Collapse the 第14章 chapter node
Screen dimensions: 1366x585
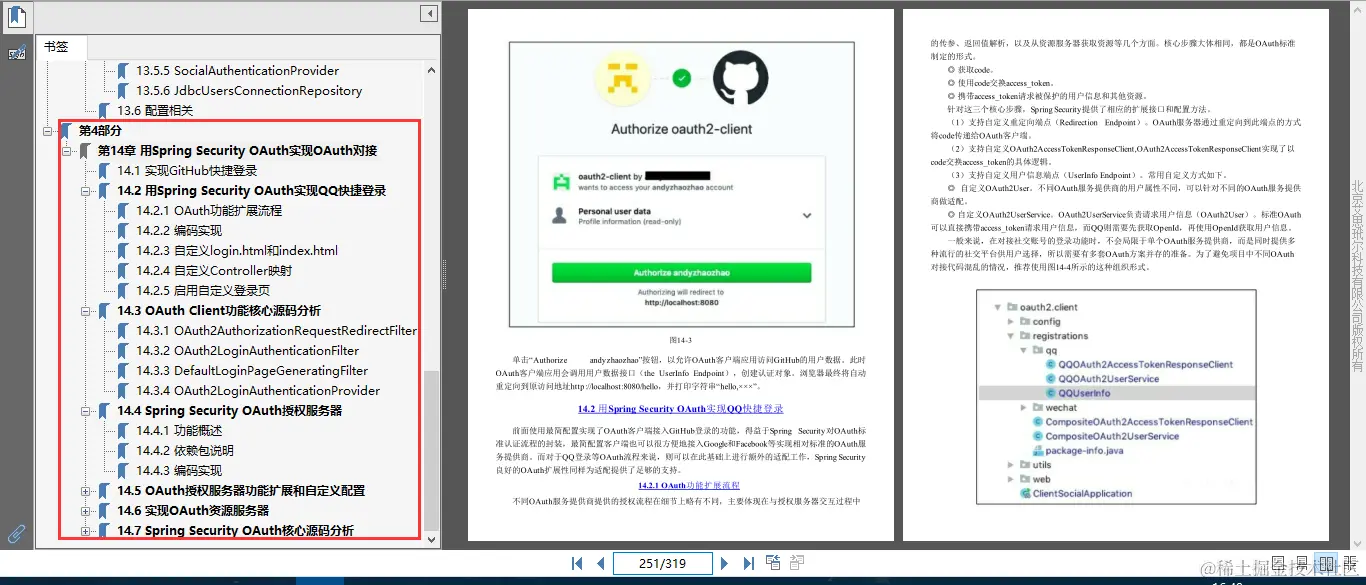pos(65,150)
